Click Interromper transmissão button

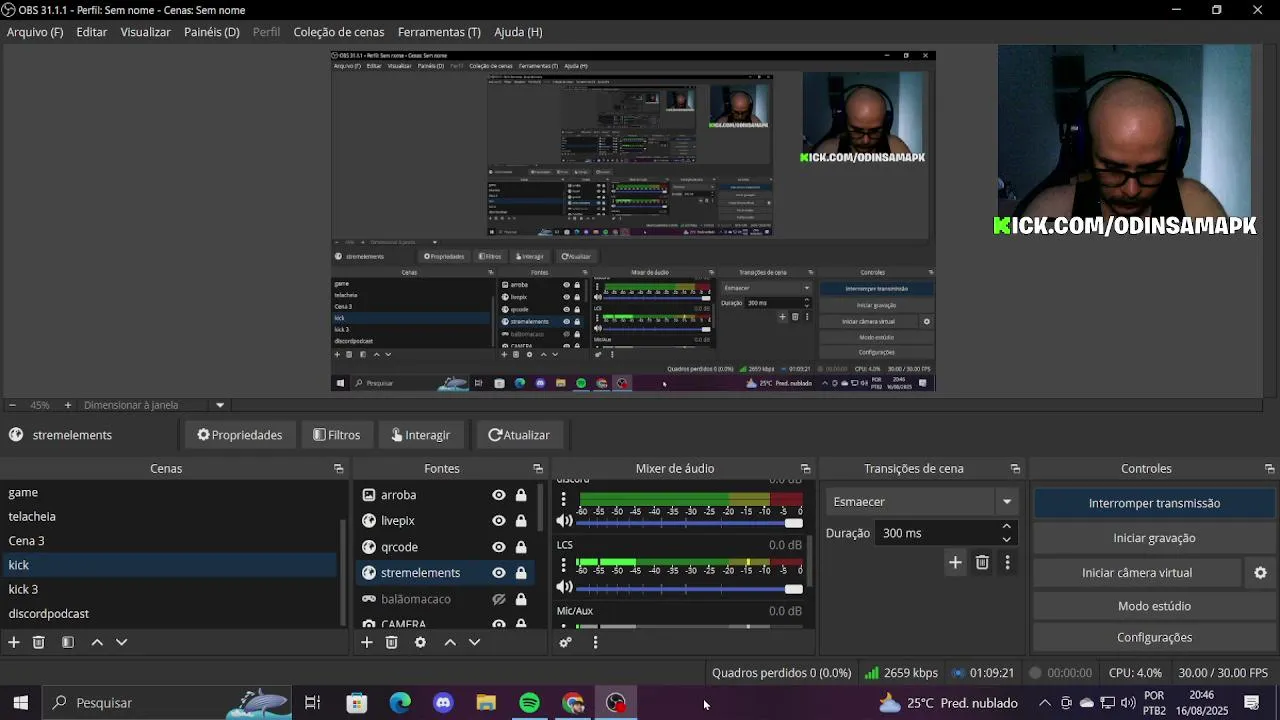point(1154,503)
